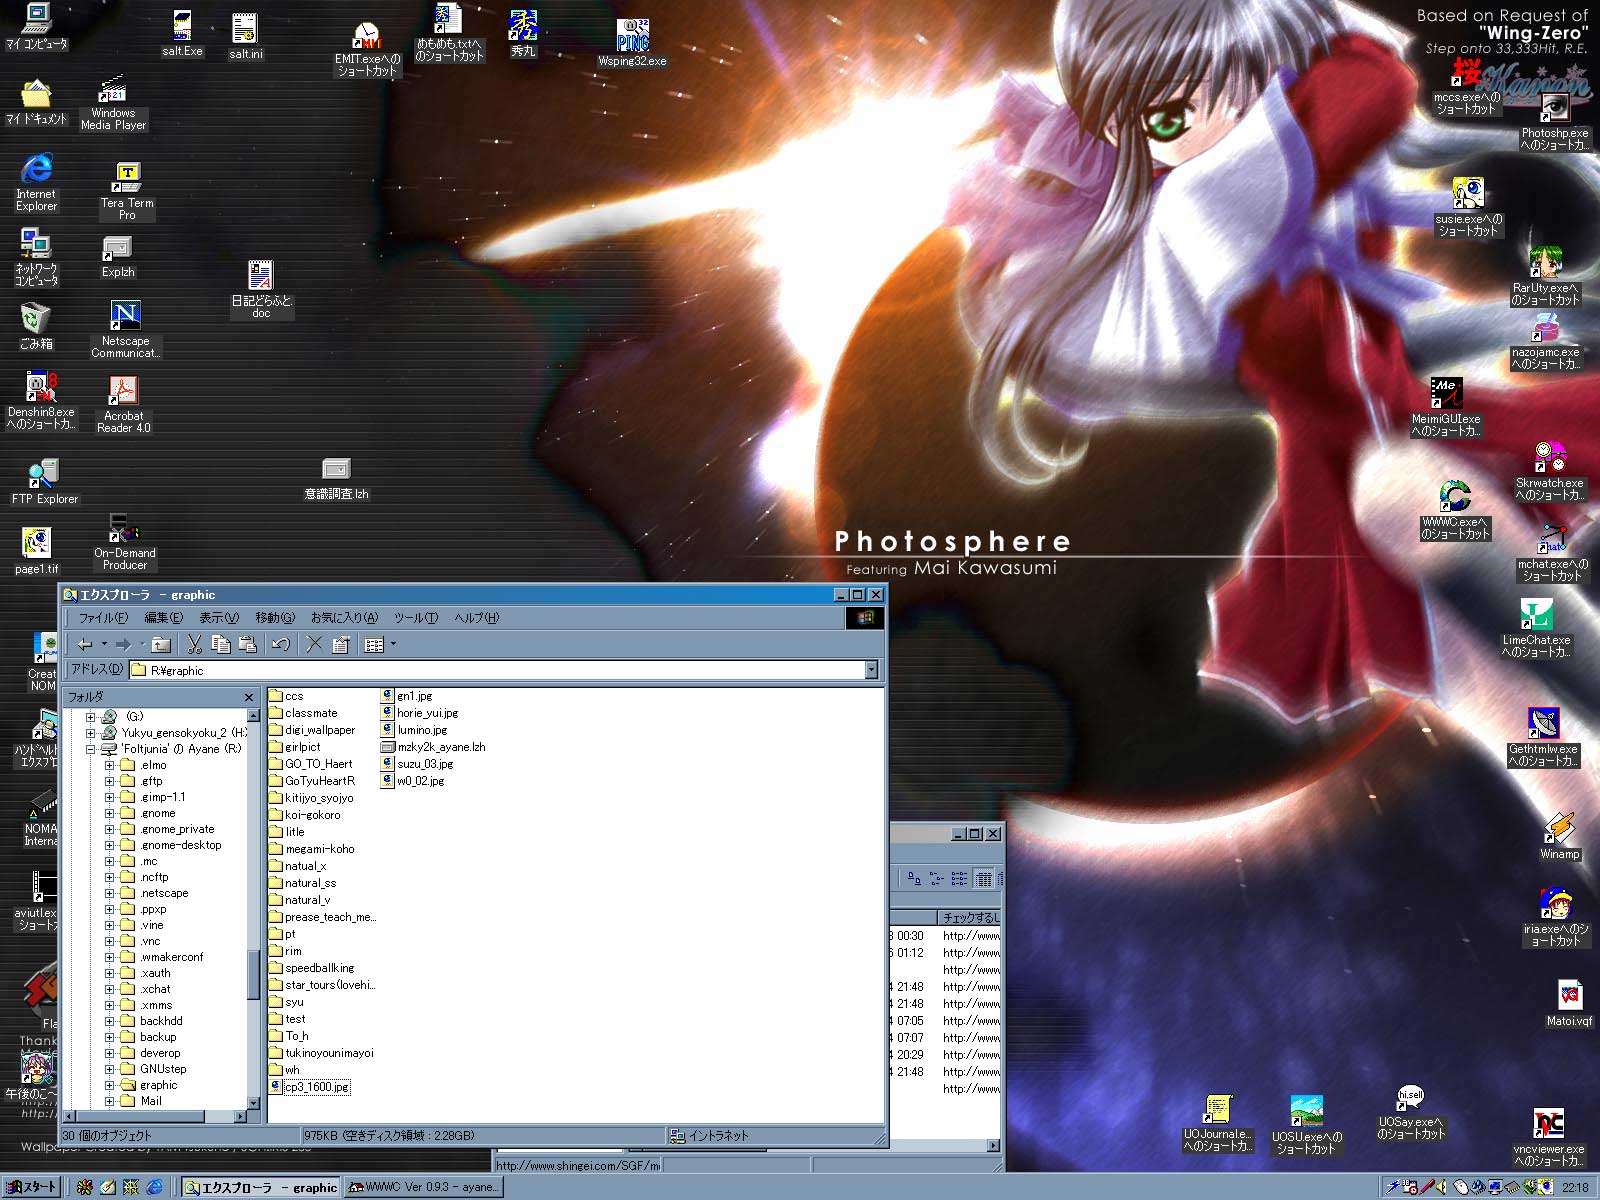This screenshot has width=1600, height=1200.
Task: Click the スタート button on taskbar
Action: pos(33,1187)
